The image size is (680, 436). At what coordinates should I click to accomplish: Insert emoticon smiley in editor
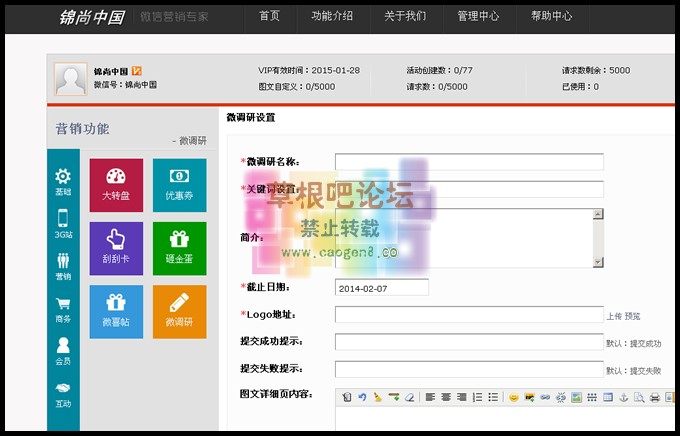[514, 397]
